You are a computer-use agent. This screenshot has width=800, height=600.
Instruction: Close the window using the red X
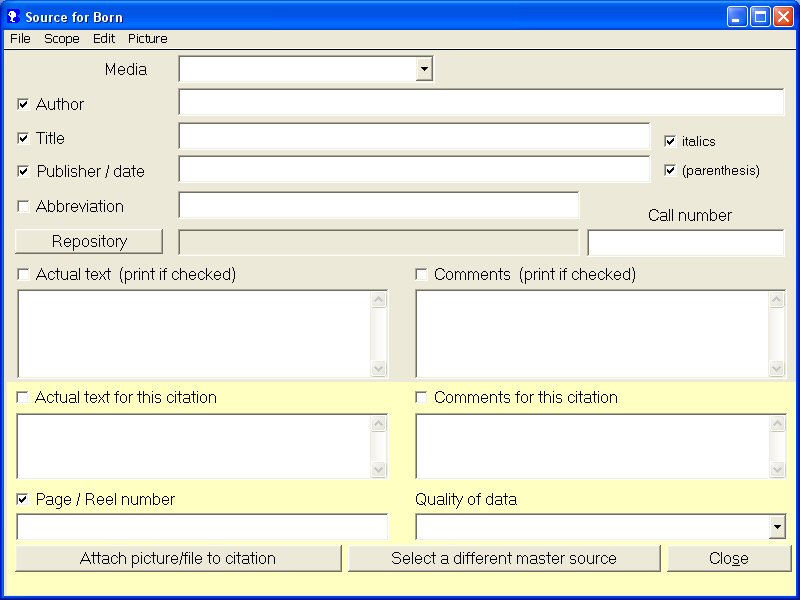[783, 17]
